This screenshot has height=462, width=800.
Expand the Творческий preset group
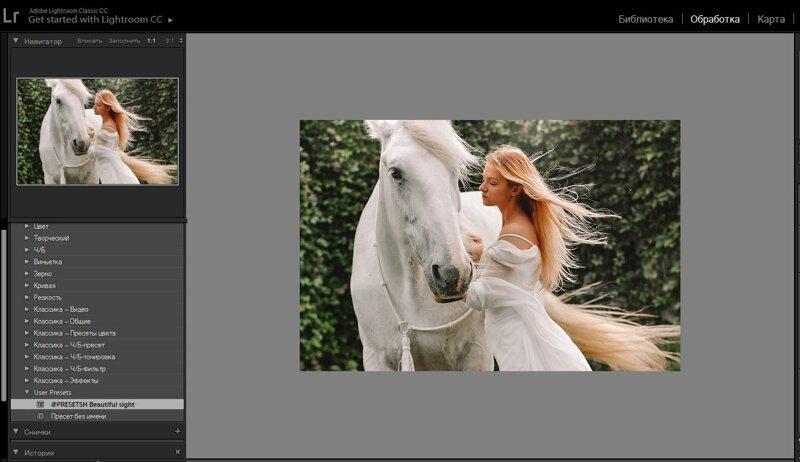[27, 238]
